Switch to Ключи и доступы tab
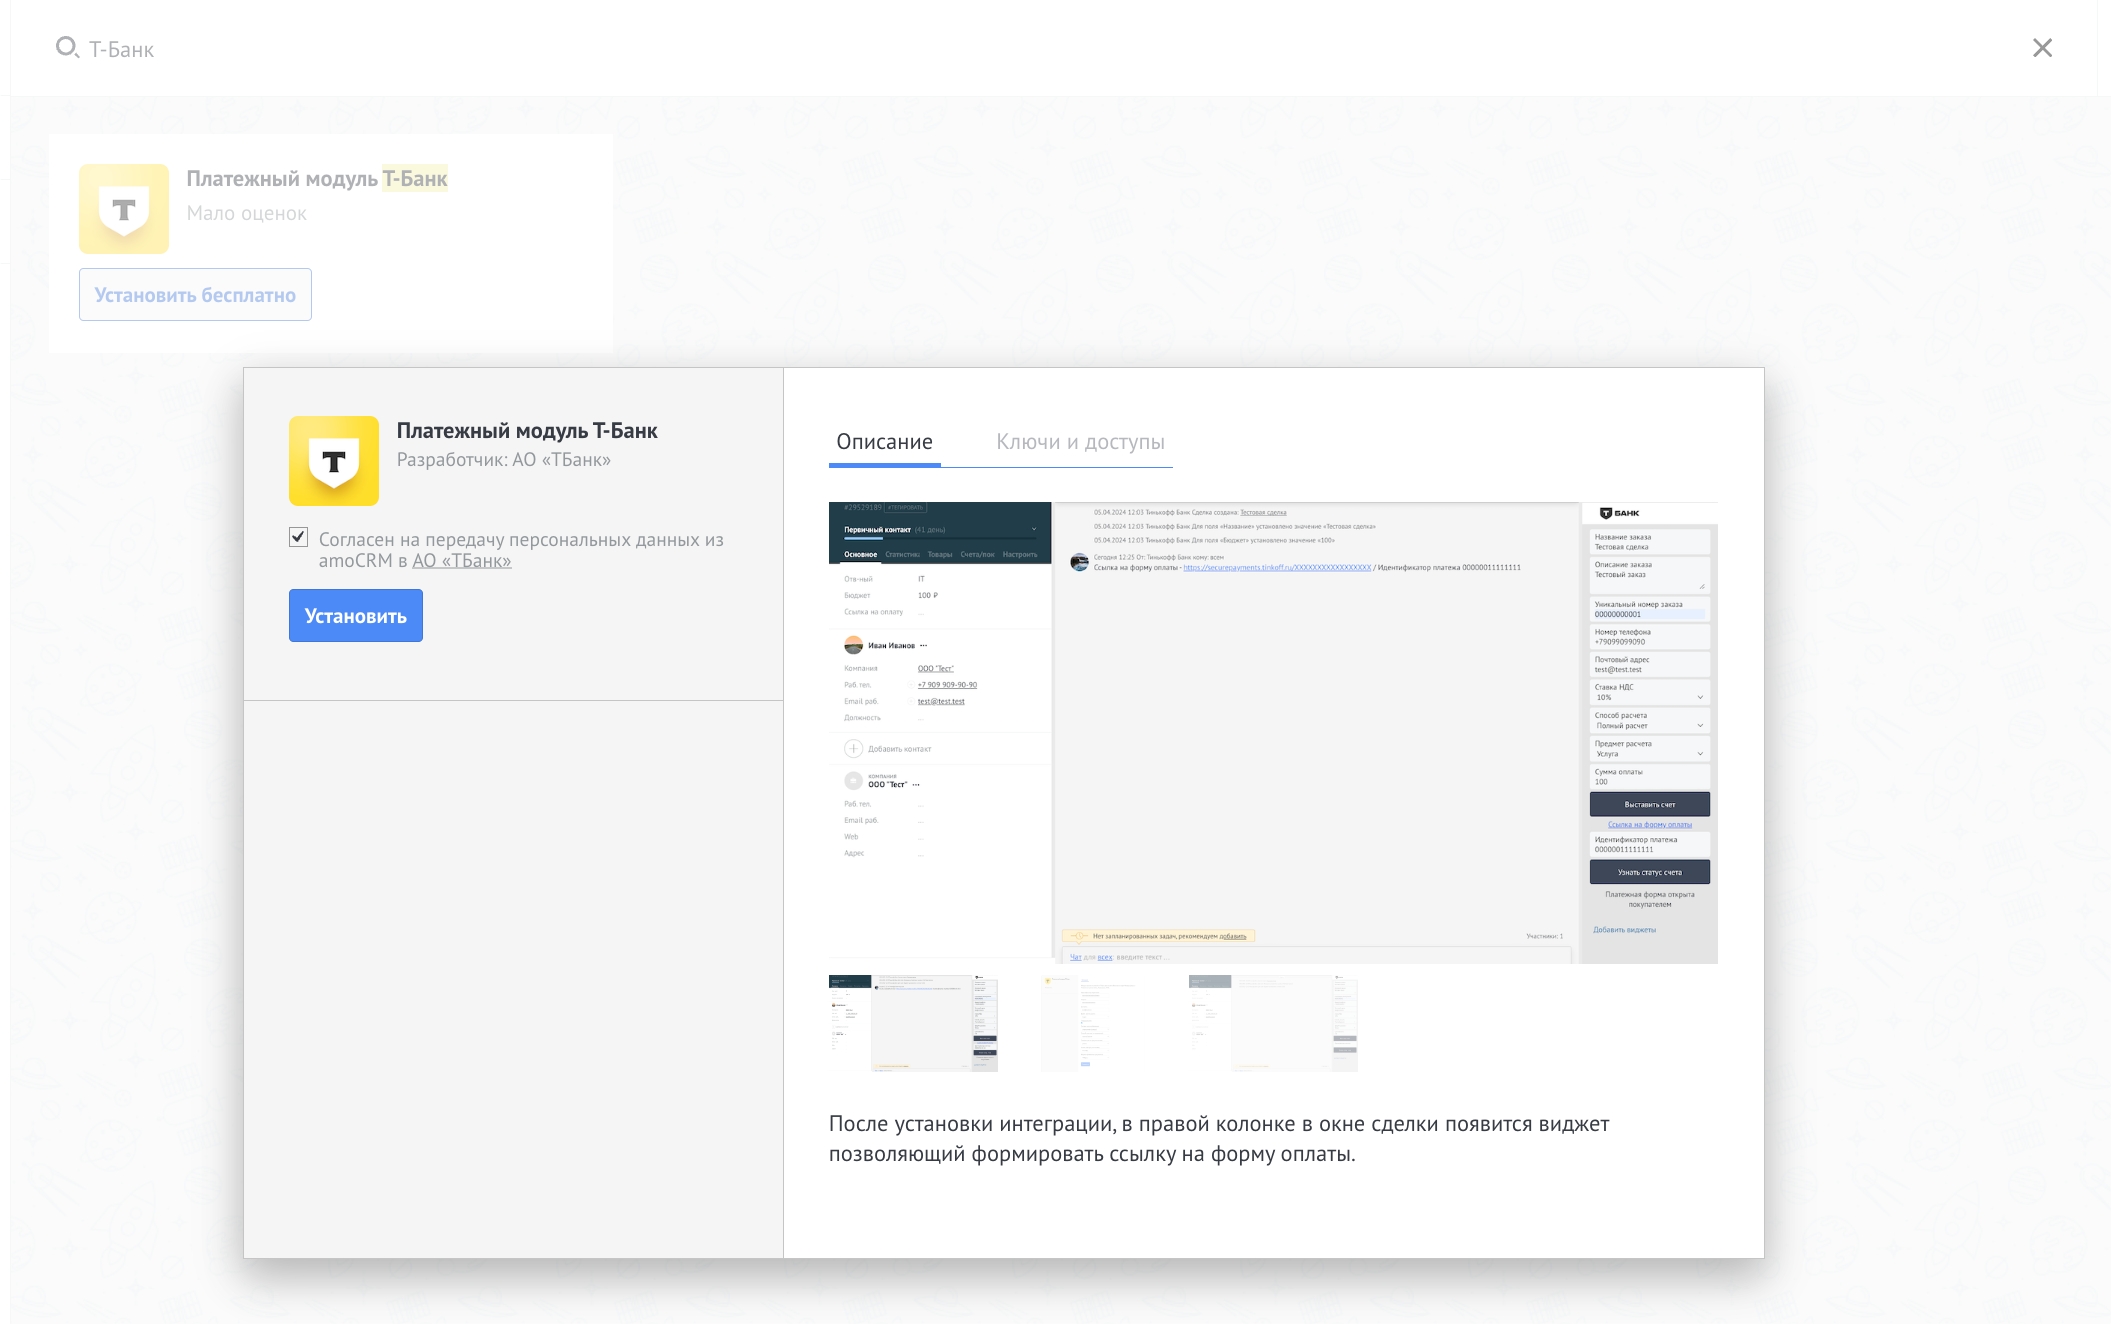 [1080, 442]
